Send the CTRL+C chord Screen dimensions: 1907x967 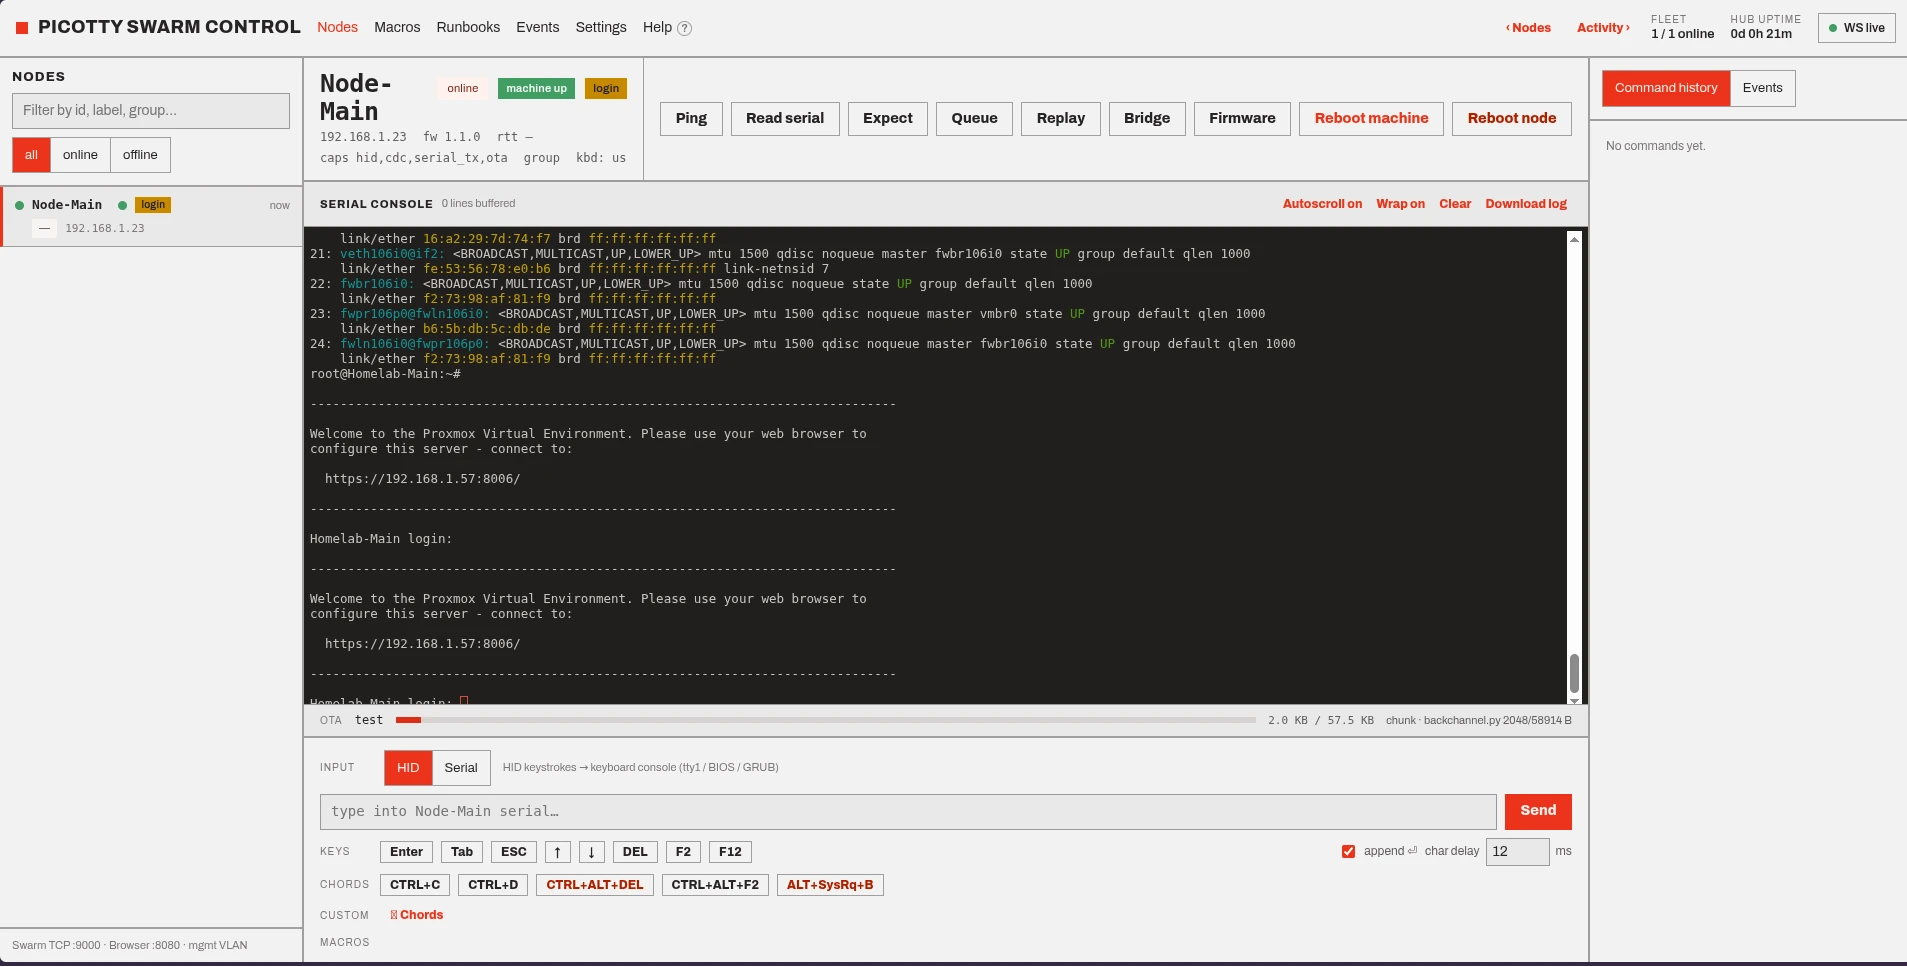(415, 885)
